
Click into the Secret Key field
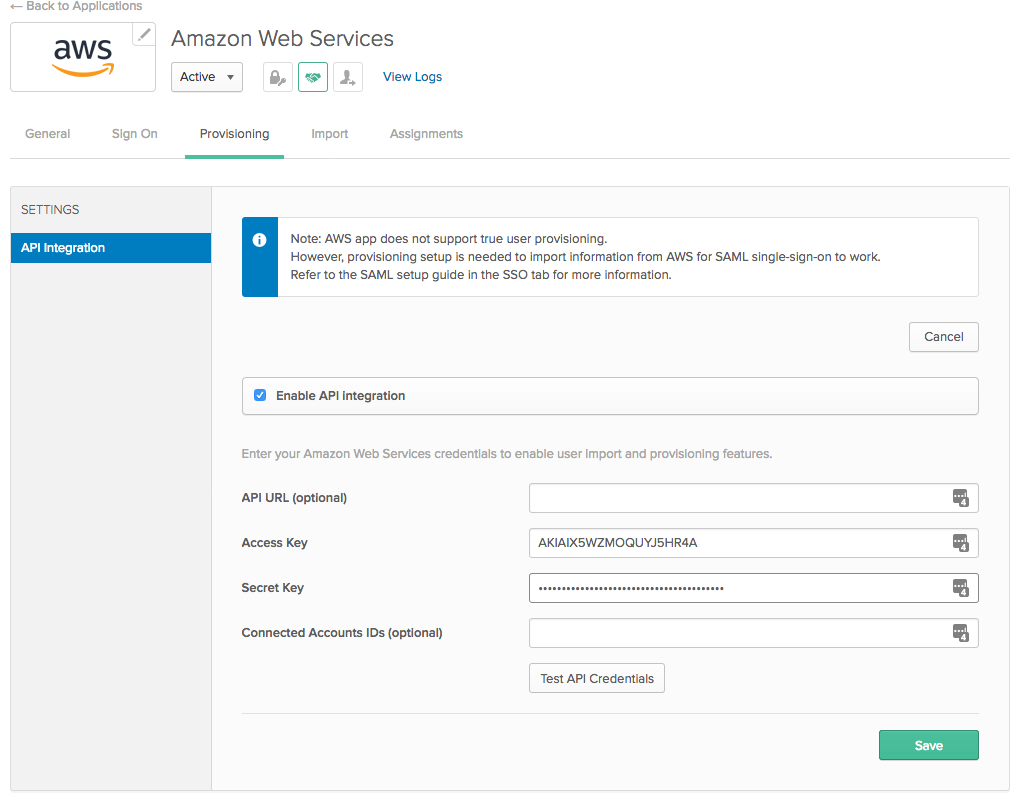pyautogui.click(x=753, y=588)
